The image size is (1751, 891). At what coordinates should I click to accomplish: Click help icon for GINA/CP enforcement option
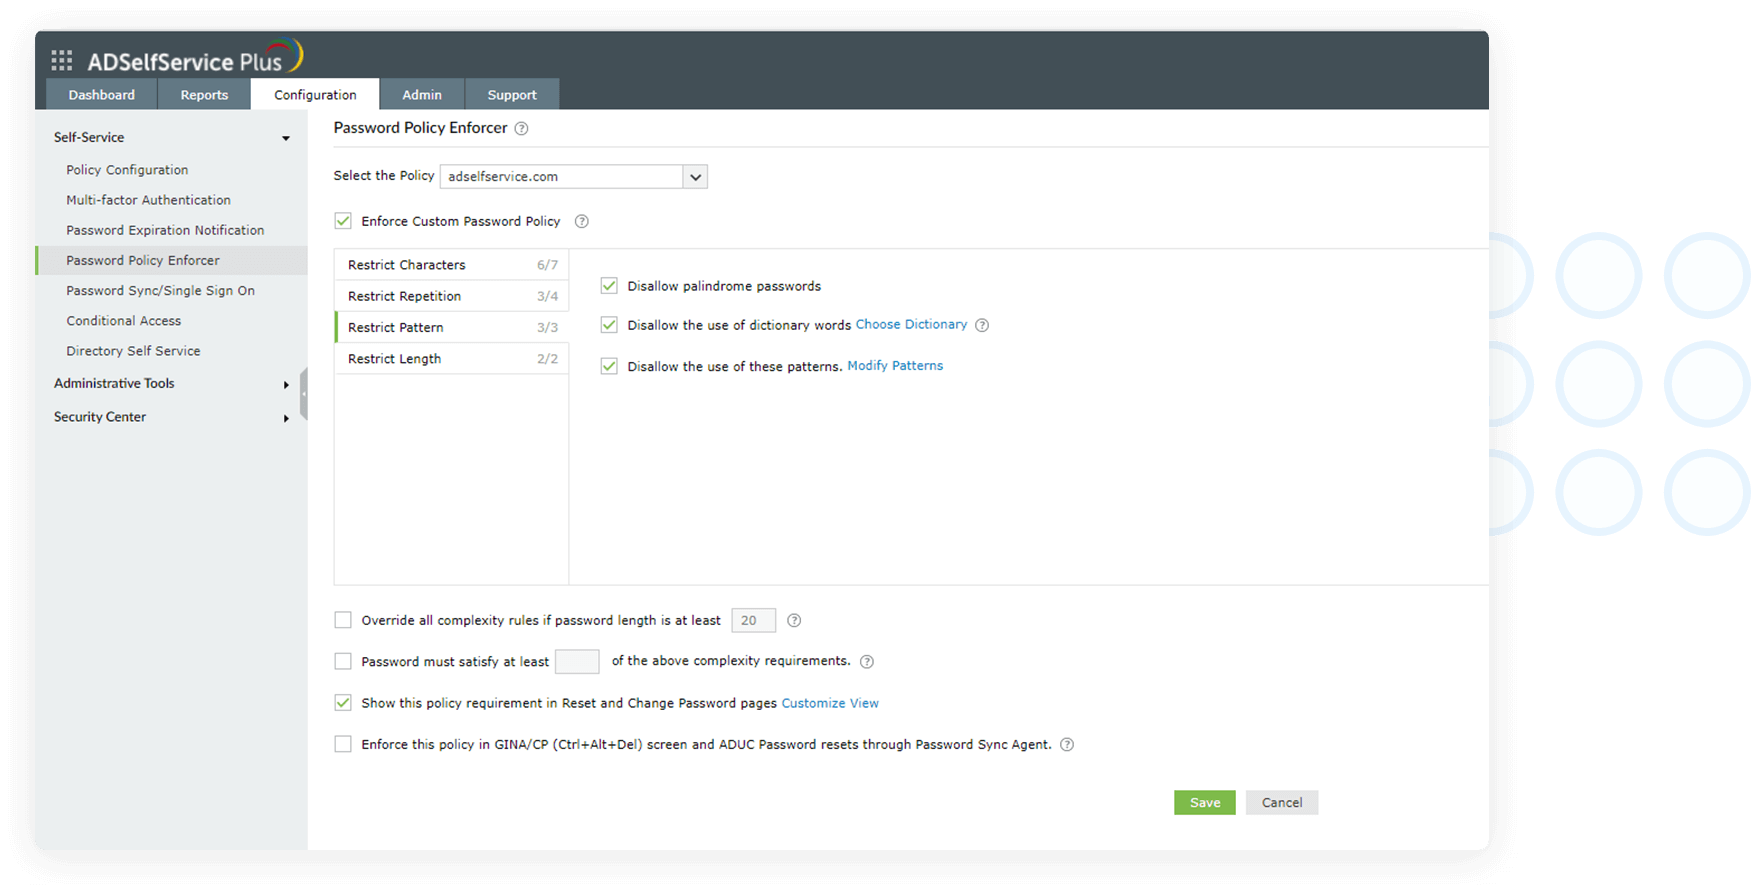coord(1067,744)
